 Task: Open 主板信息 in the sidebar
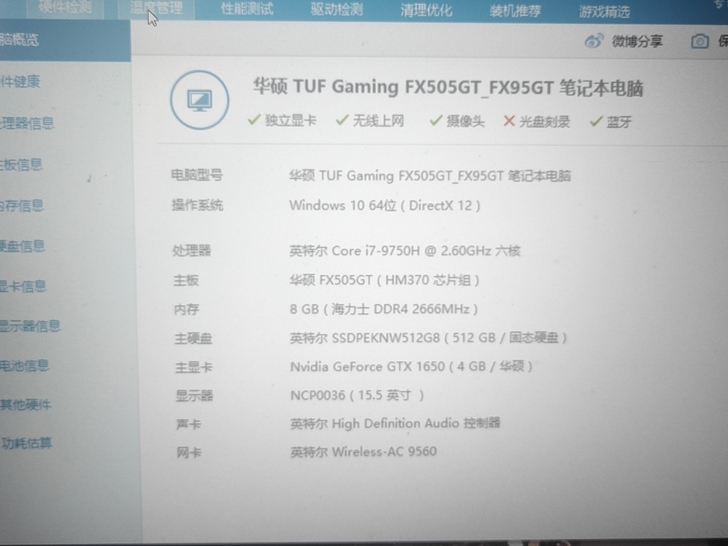tap(21, 164)
